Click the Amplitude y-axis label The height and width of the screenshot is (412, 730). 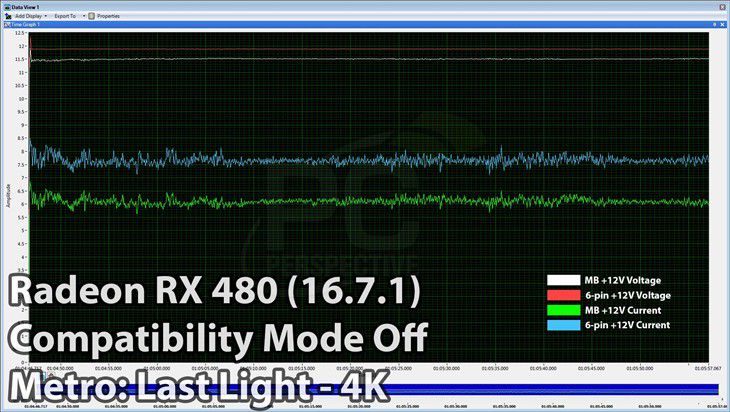click(x=8, y=196)
